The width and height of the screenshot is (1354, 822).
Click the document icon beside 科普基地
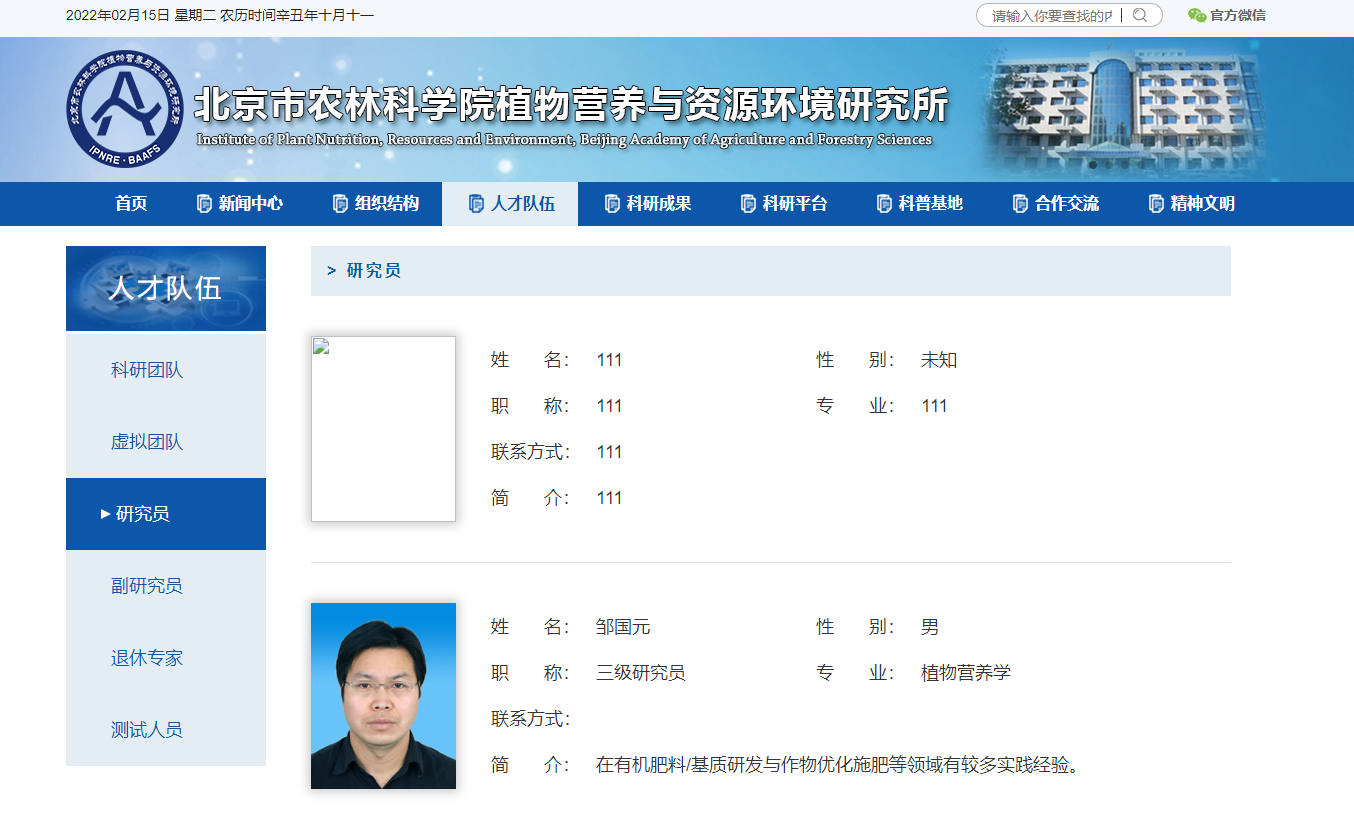coord(885,204)
